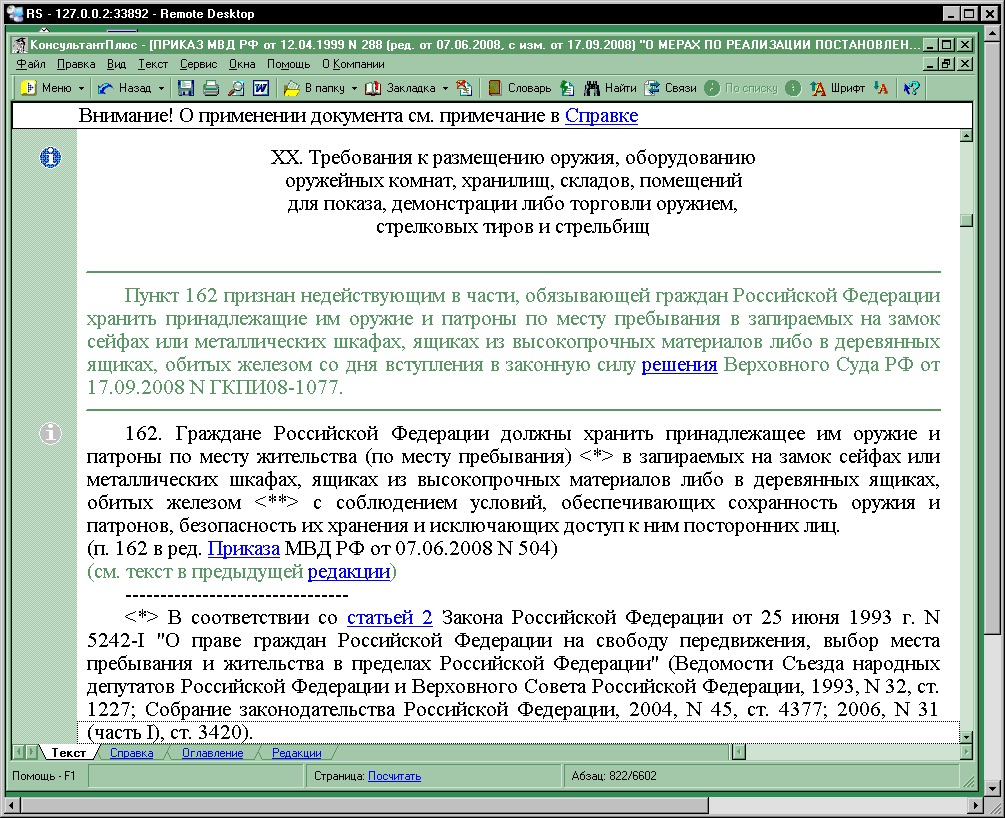The height and width of the screenshot is (818, 1005).
Task: Expand the Меню dropdown arrow
Action: click(x=82, y=88)
